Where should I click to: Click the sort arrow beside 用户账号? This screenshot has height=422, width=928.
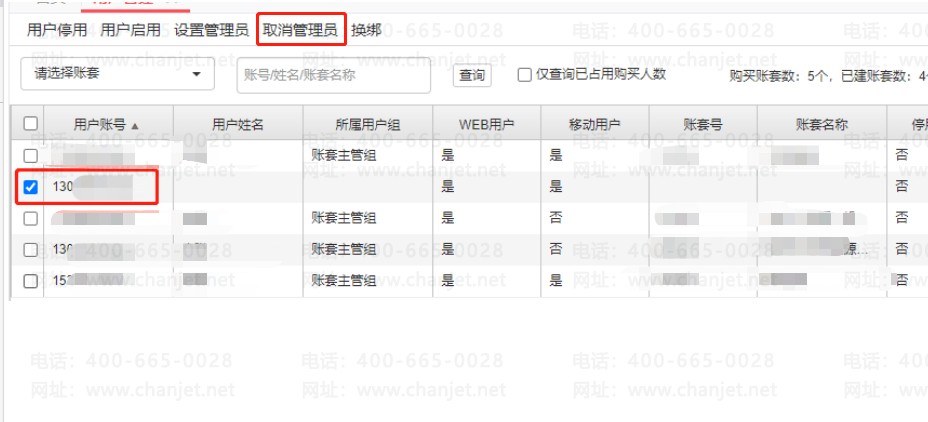pos(135,126)
